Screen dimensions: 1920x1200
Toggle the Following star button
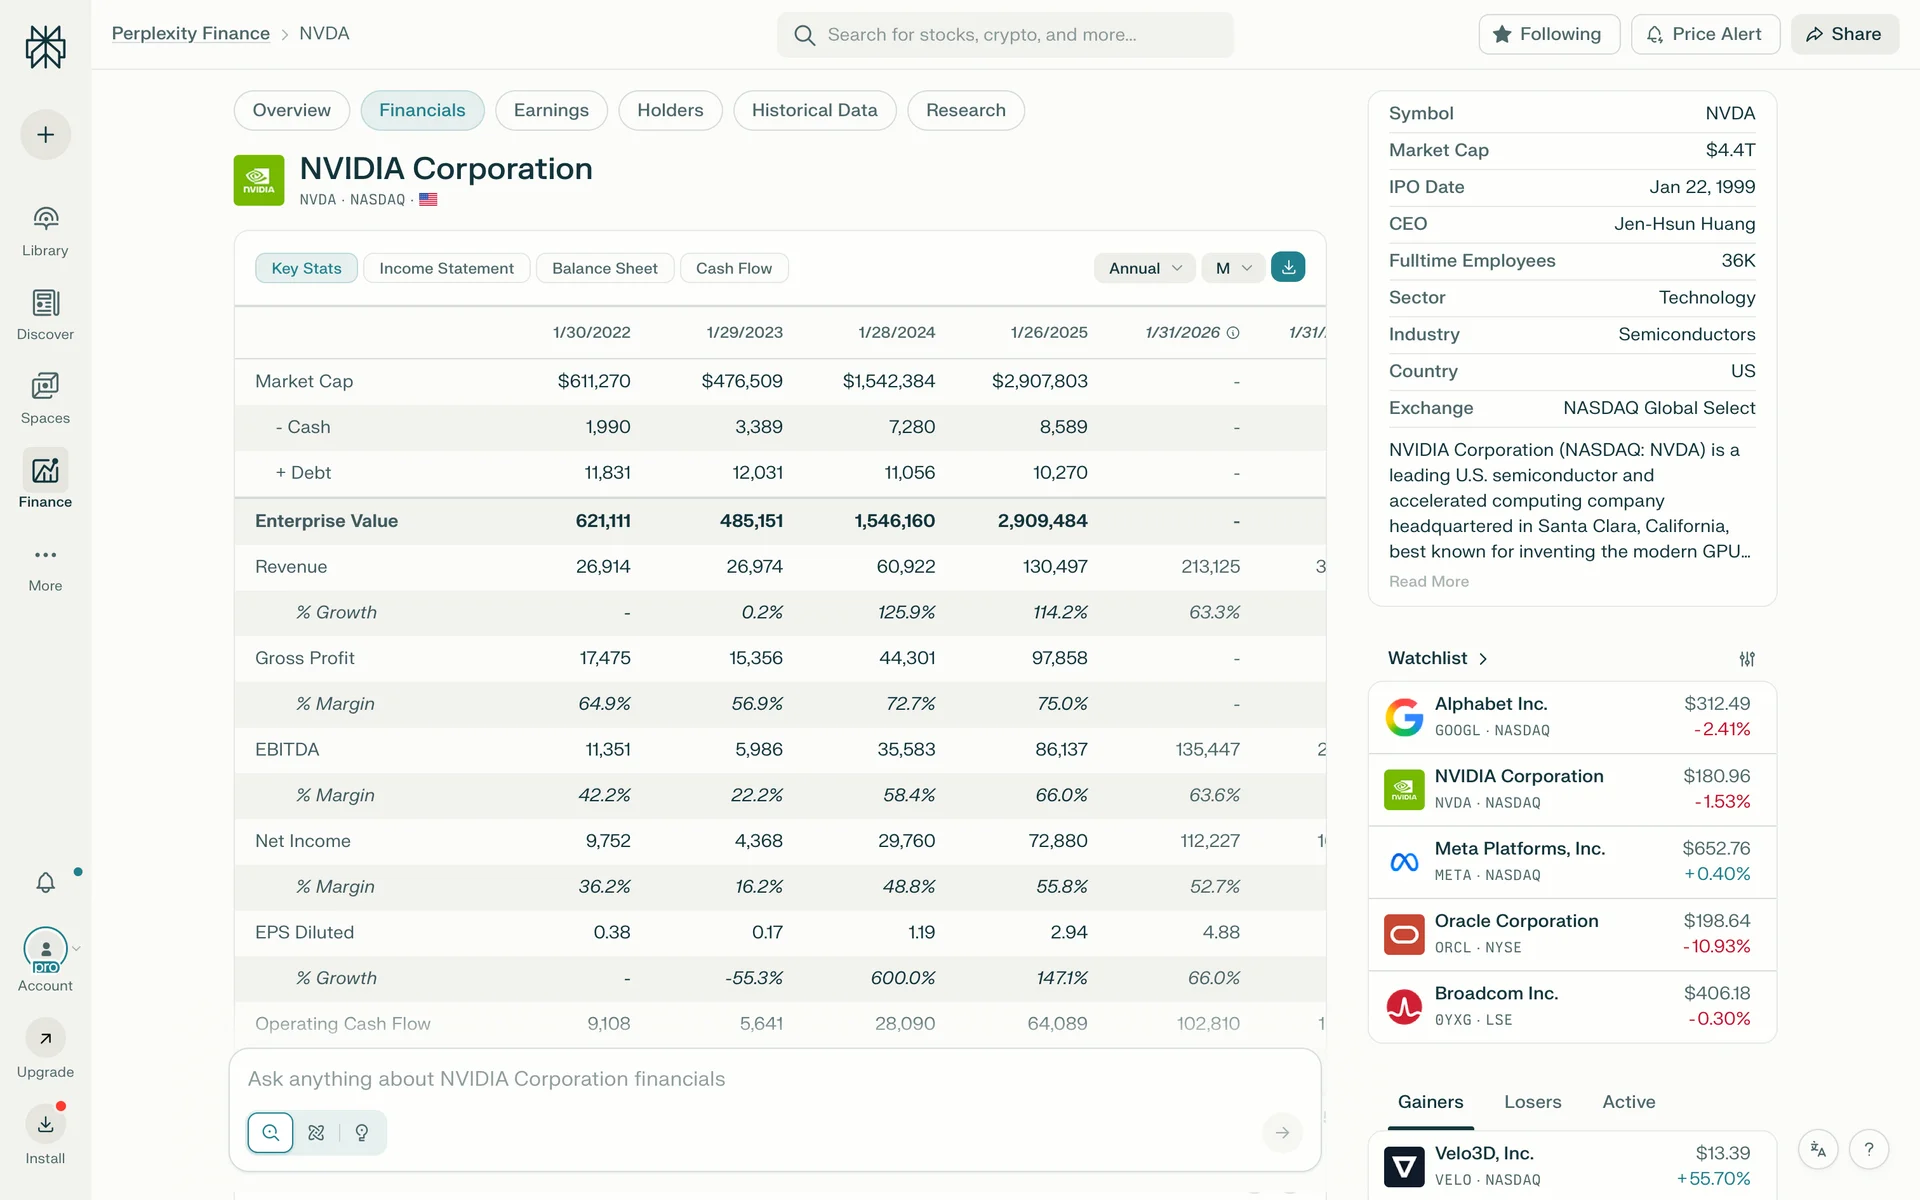click(1548, 34)
